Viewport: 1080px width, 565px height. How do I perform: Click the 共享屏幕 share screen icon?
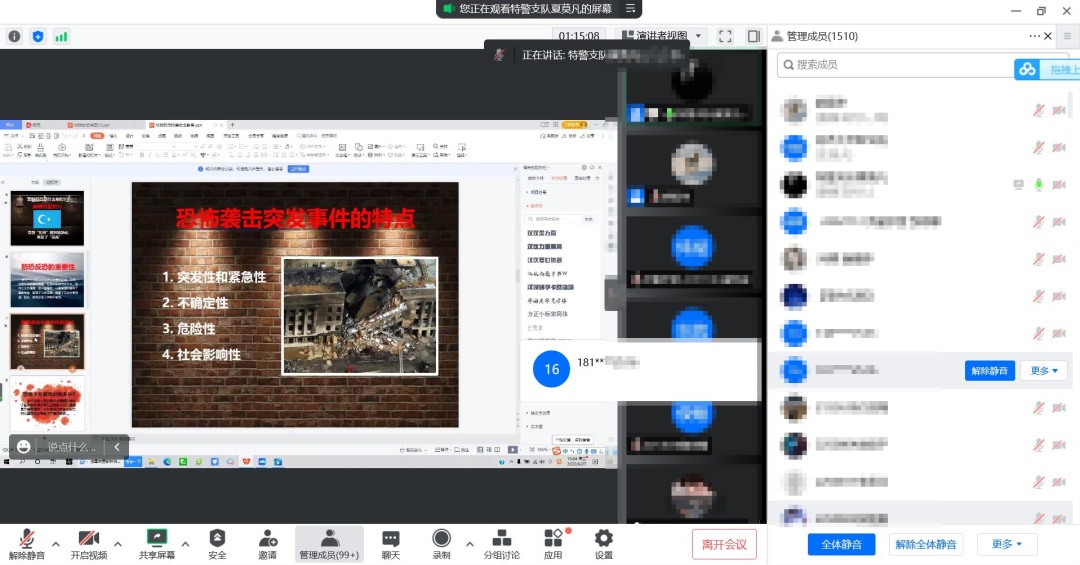[x=157, y=543]
